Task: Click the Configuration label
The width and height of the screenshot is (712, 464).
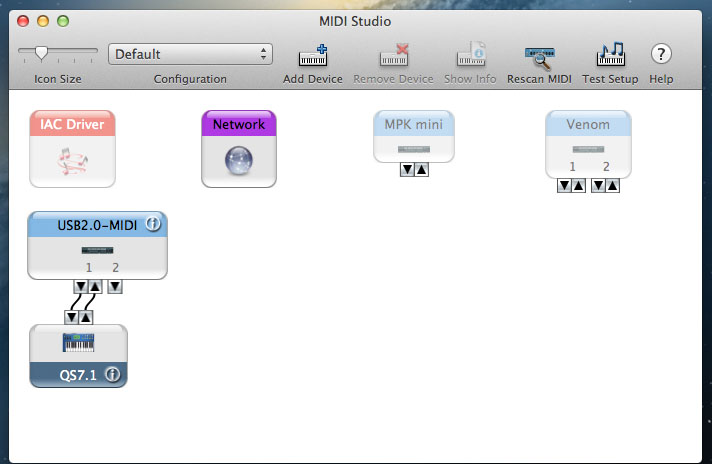Action: click(x=190, y=79)
